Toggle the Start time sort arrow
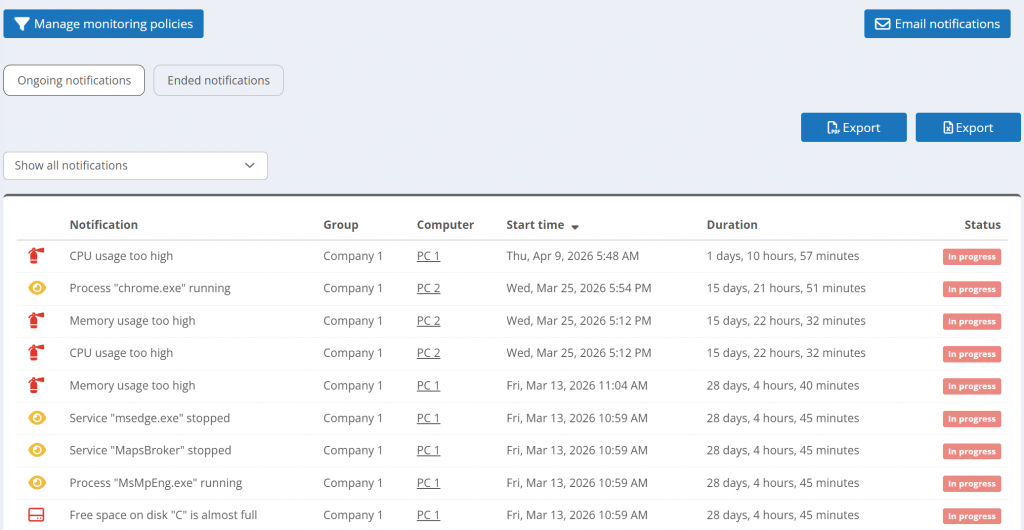 coord(575,226)
